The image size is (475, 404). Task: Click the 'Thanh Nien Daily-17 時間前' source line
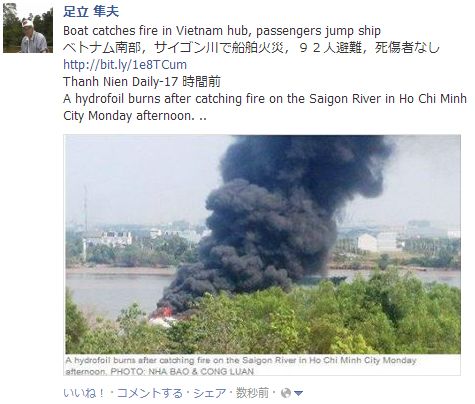pyautogui.click(x=142, y=82)
